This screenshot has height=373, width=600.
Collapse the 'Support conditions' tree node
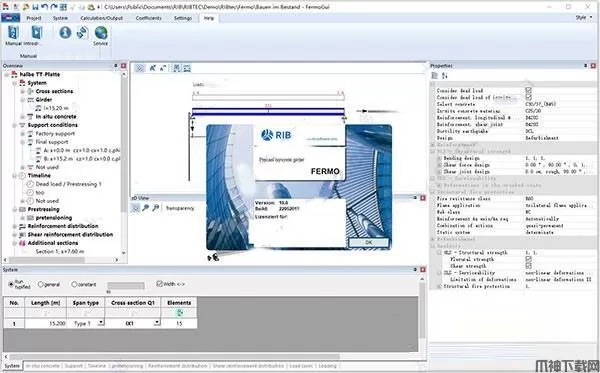(15, 125)
